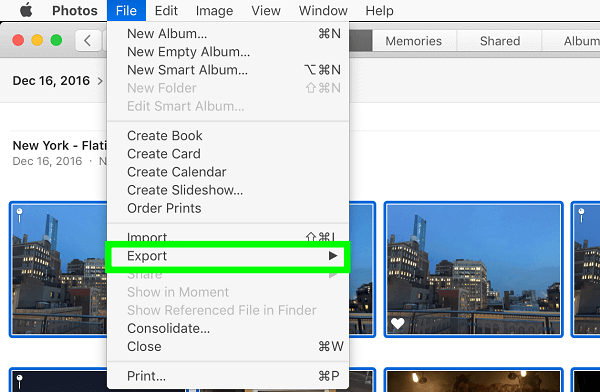Open the Export submenu
Viewport: 600px width, 392px height.
point(228,256)
